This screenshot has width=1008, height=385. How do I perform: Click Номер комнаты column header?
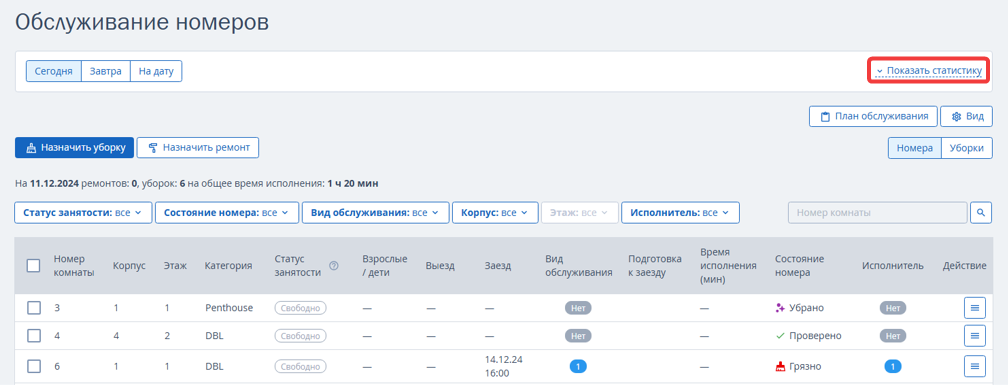tap(74, 265)
